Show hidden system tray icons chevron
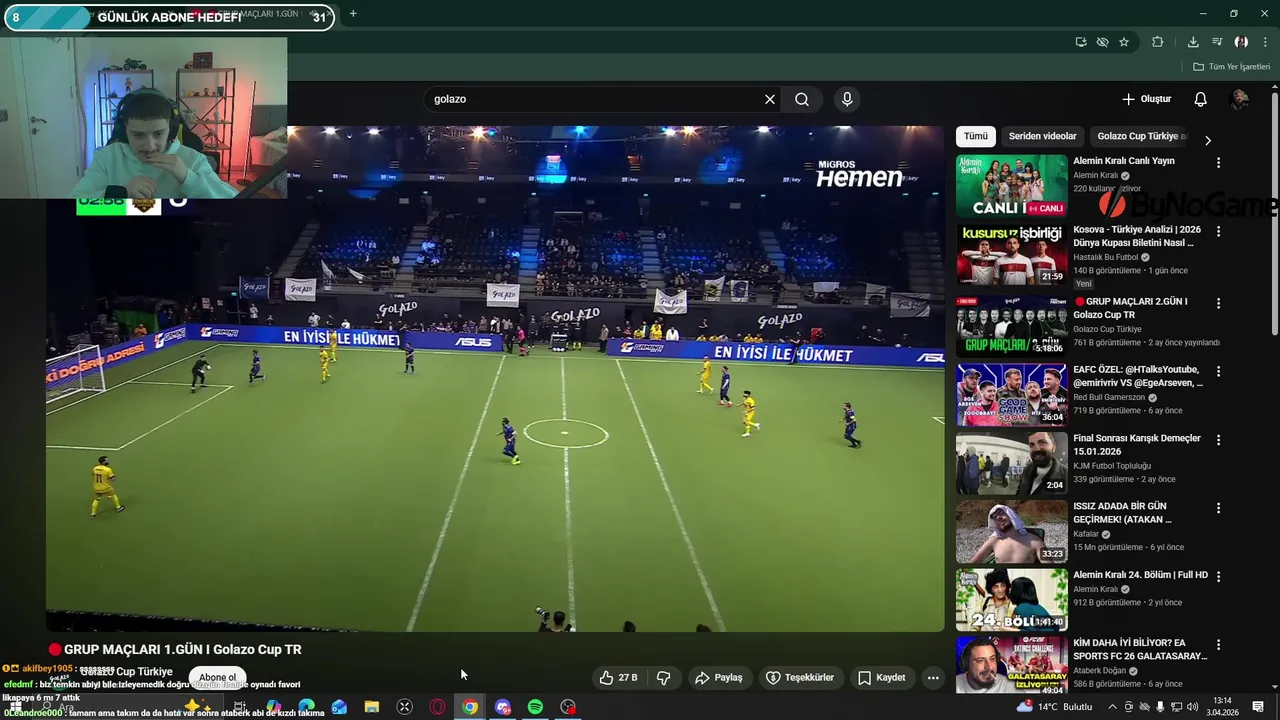Screen dimensions: 1280x720 click(x=1112, y=707)
